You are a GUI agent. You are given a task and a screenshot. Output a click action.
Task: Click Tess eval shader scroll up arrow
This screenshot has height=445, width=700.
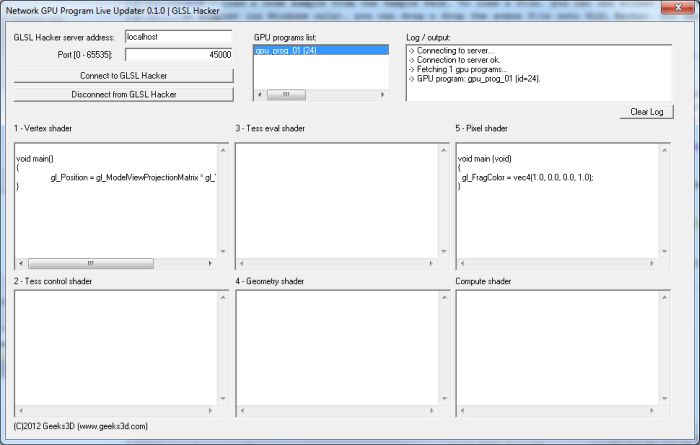444,150
